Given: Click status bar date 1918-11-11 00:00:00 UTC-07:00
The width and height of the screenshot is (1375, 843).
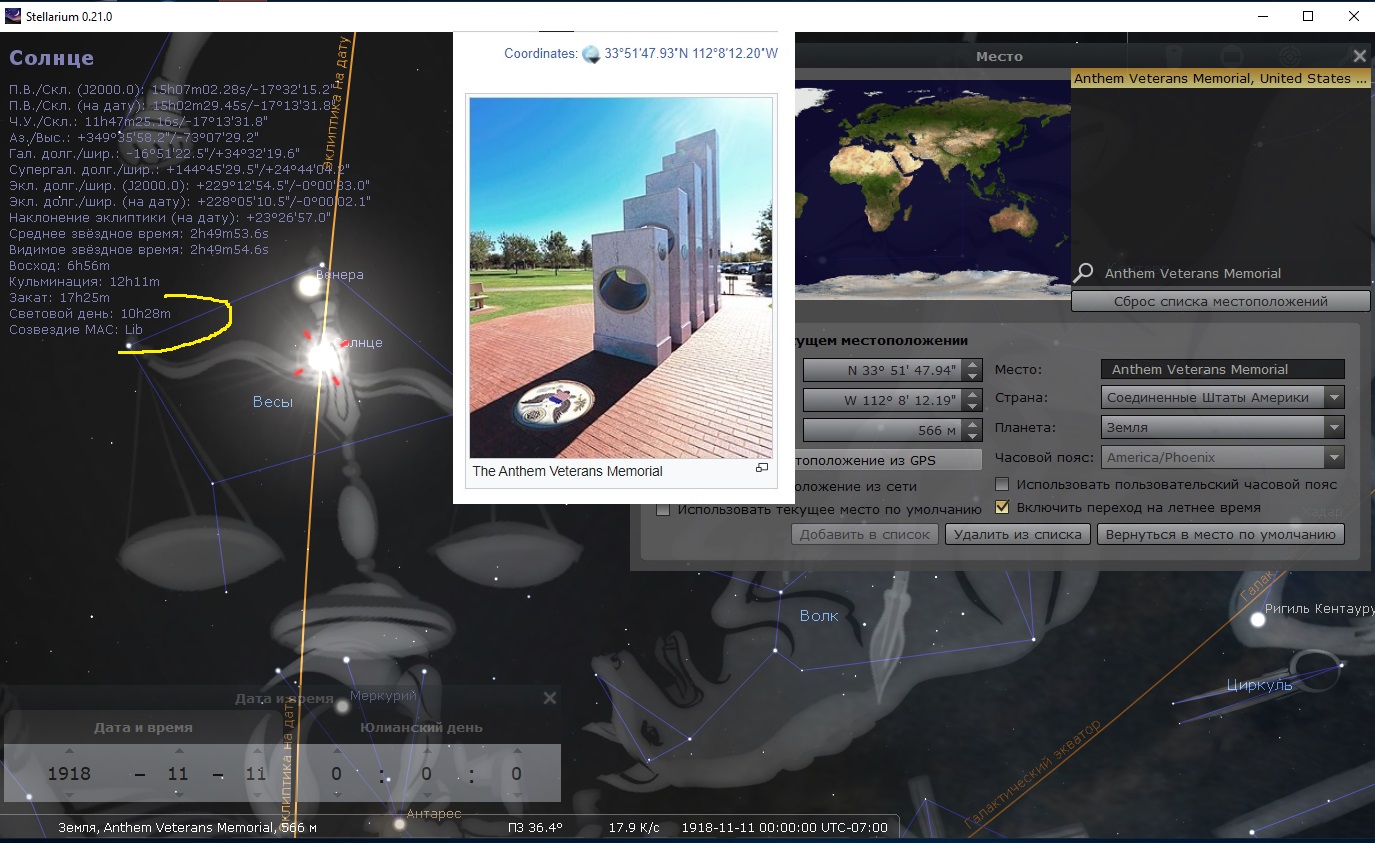Looking at the screenshot, I should 784,827.
